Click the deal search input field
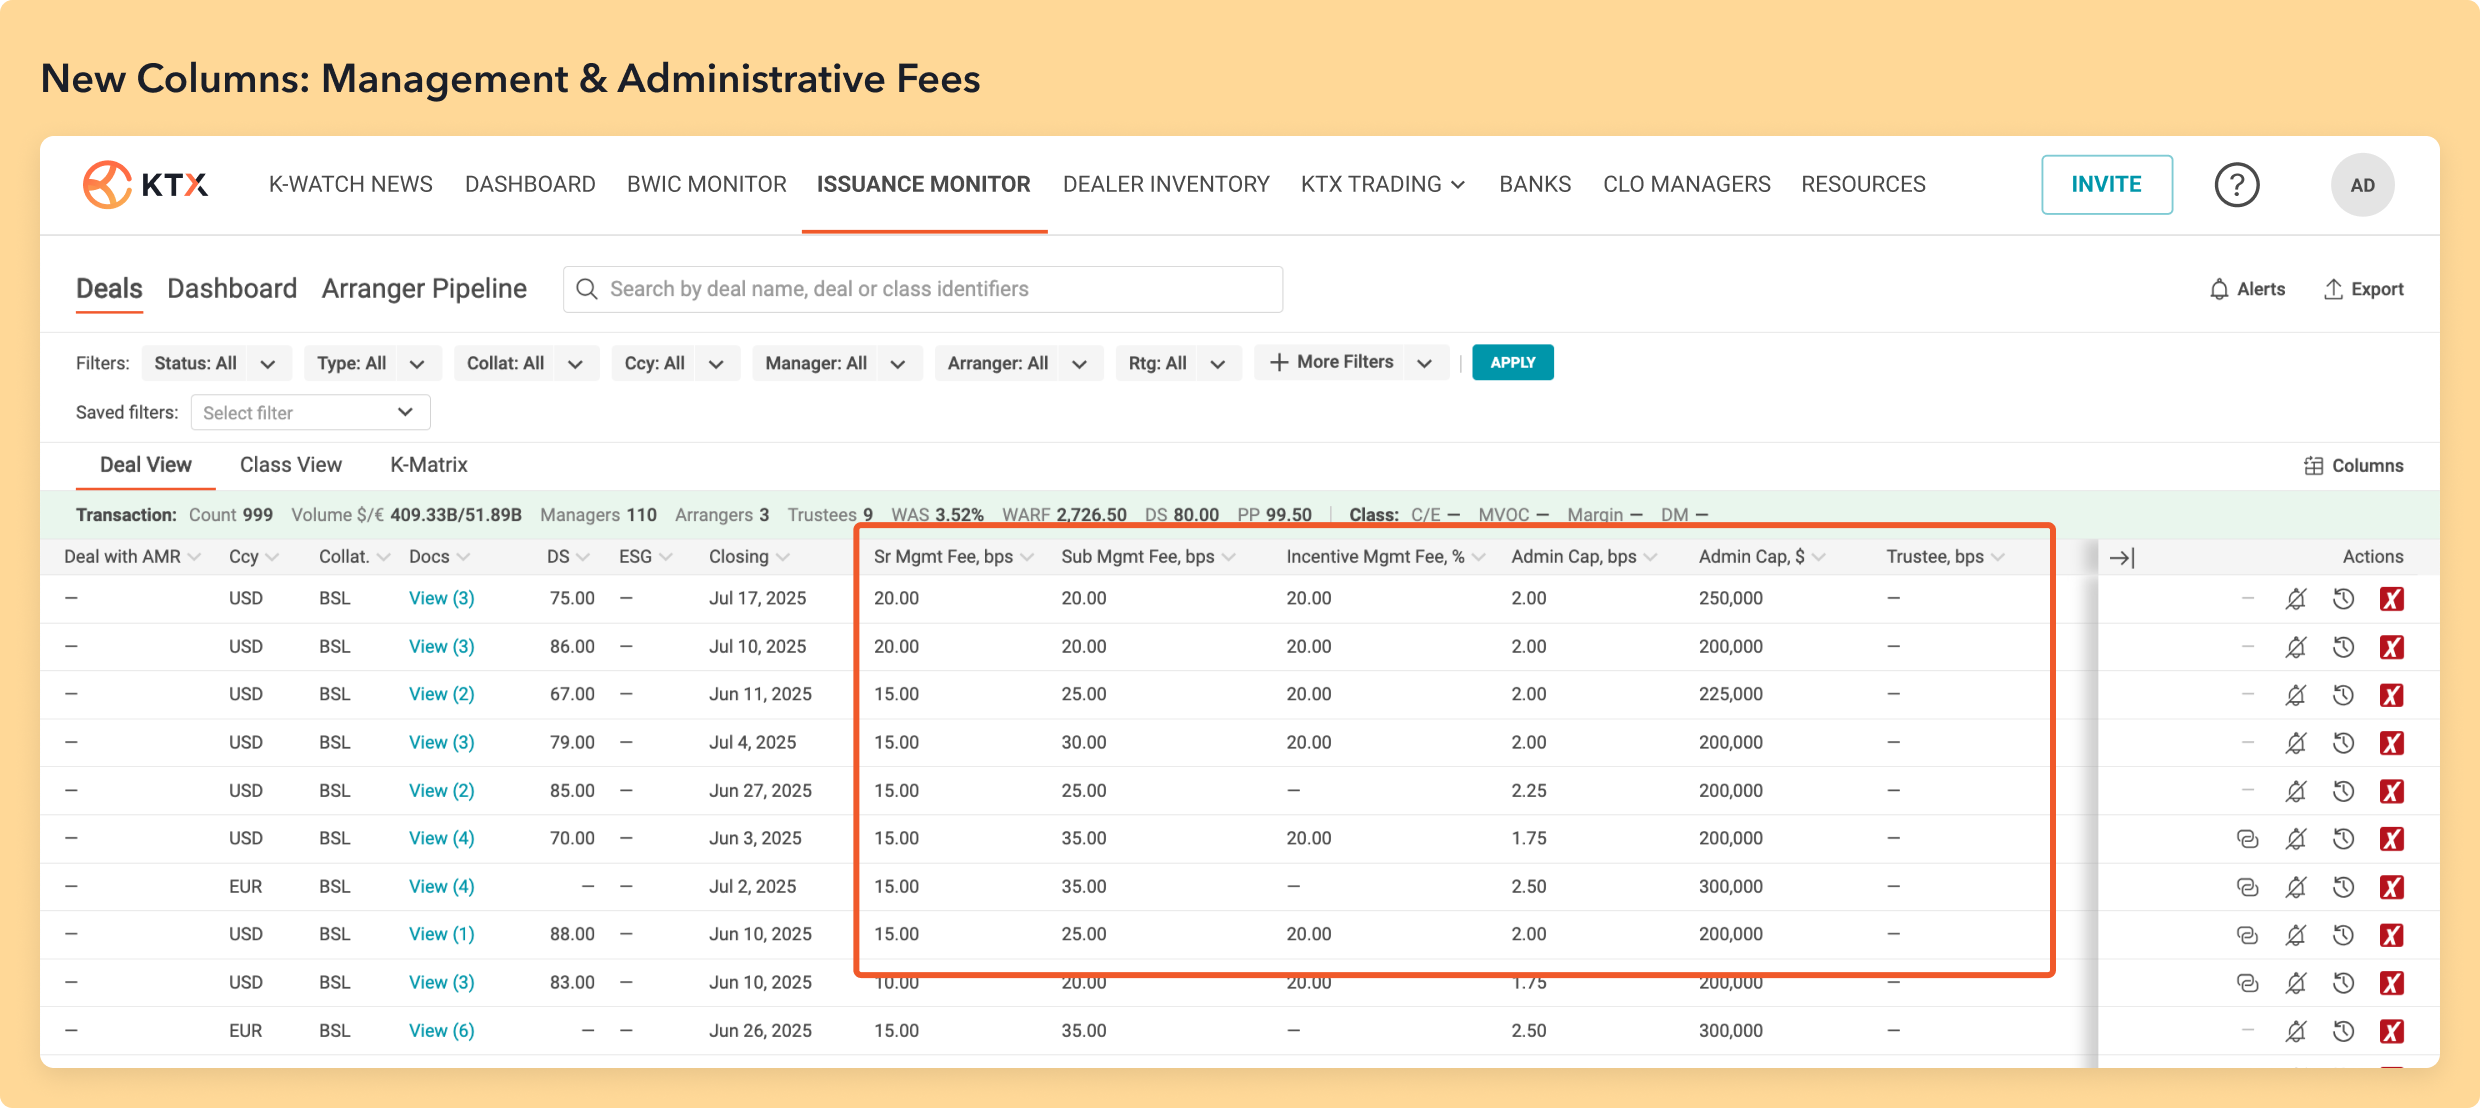The image size is (2480, 1108). (922, 289)
